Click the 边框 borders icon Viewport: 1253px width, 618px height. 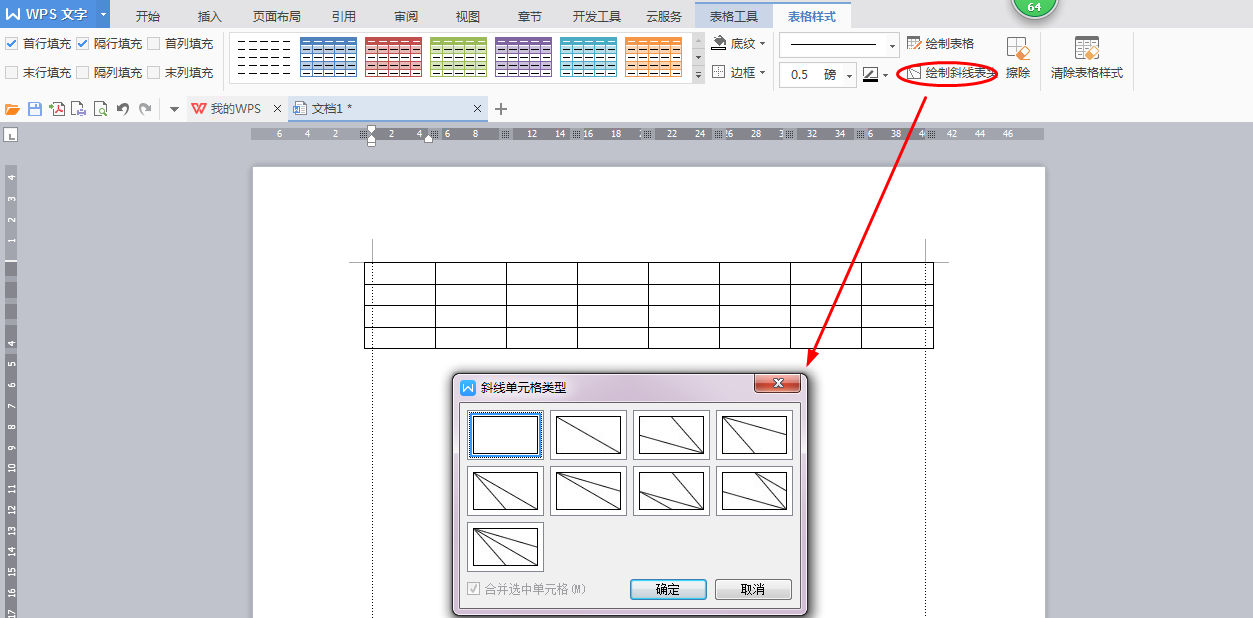coord(719,73)
